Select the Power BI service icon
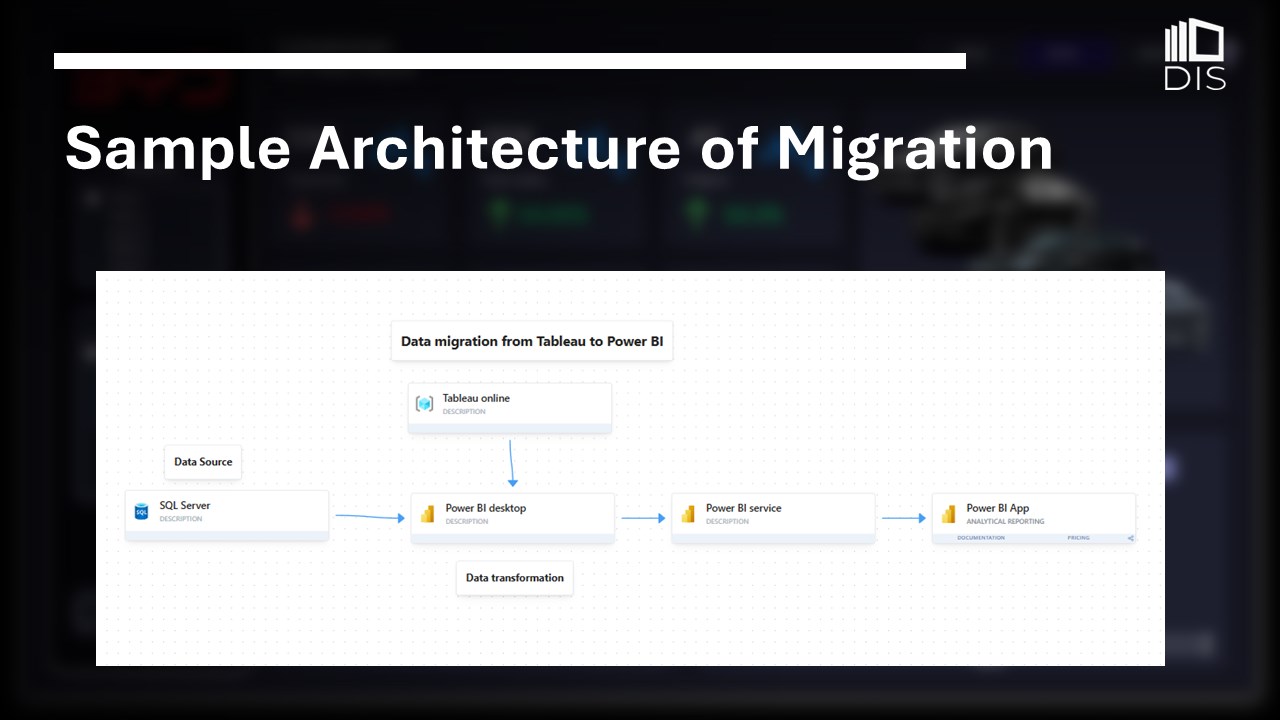Image resolution: width=1280 pixels, height=720 pixels. click(687, 514)
